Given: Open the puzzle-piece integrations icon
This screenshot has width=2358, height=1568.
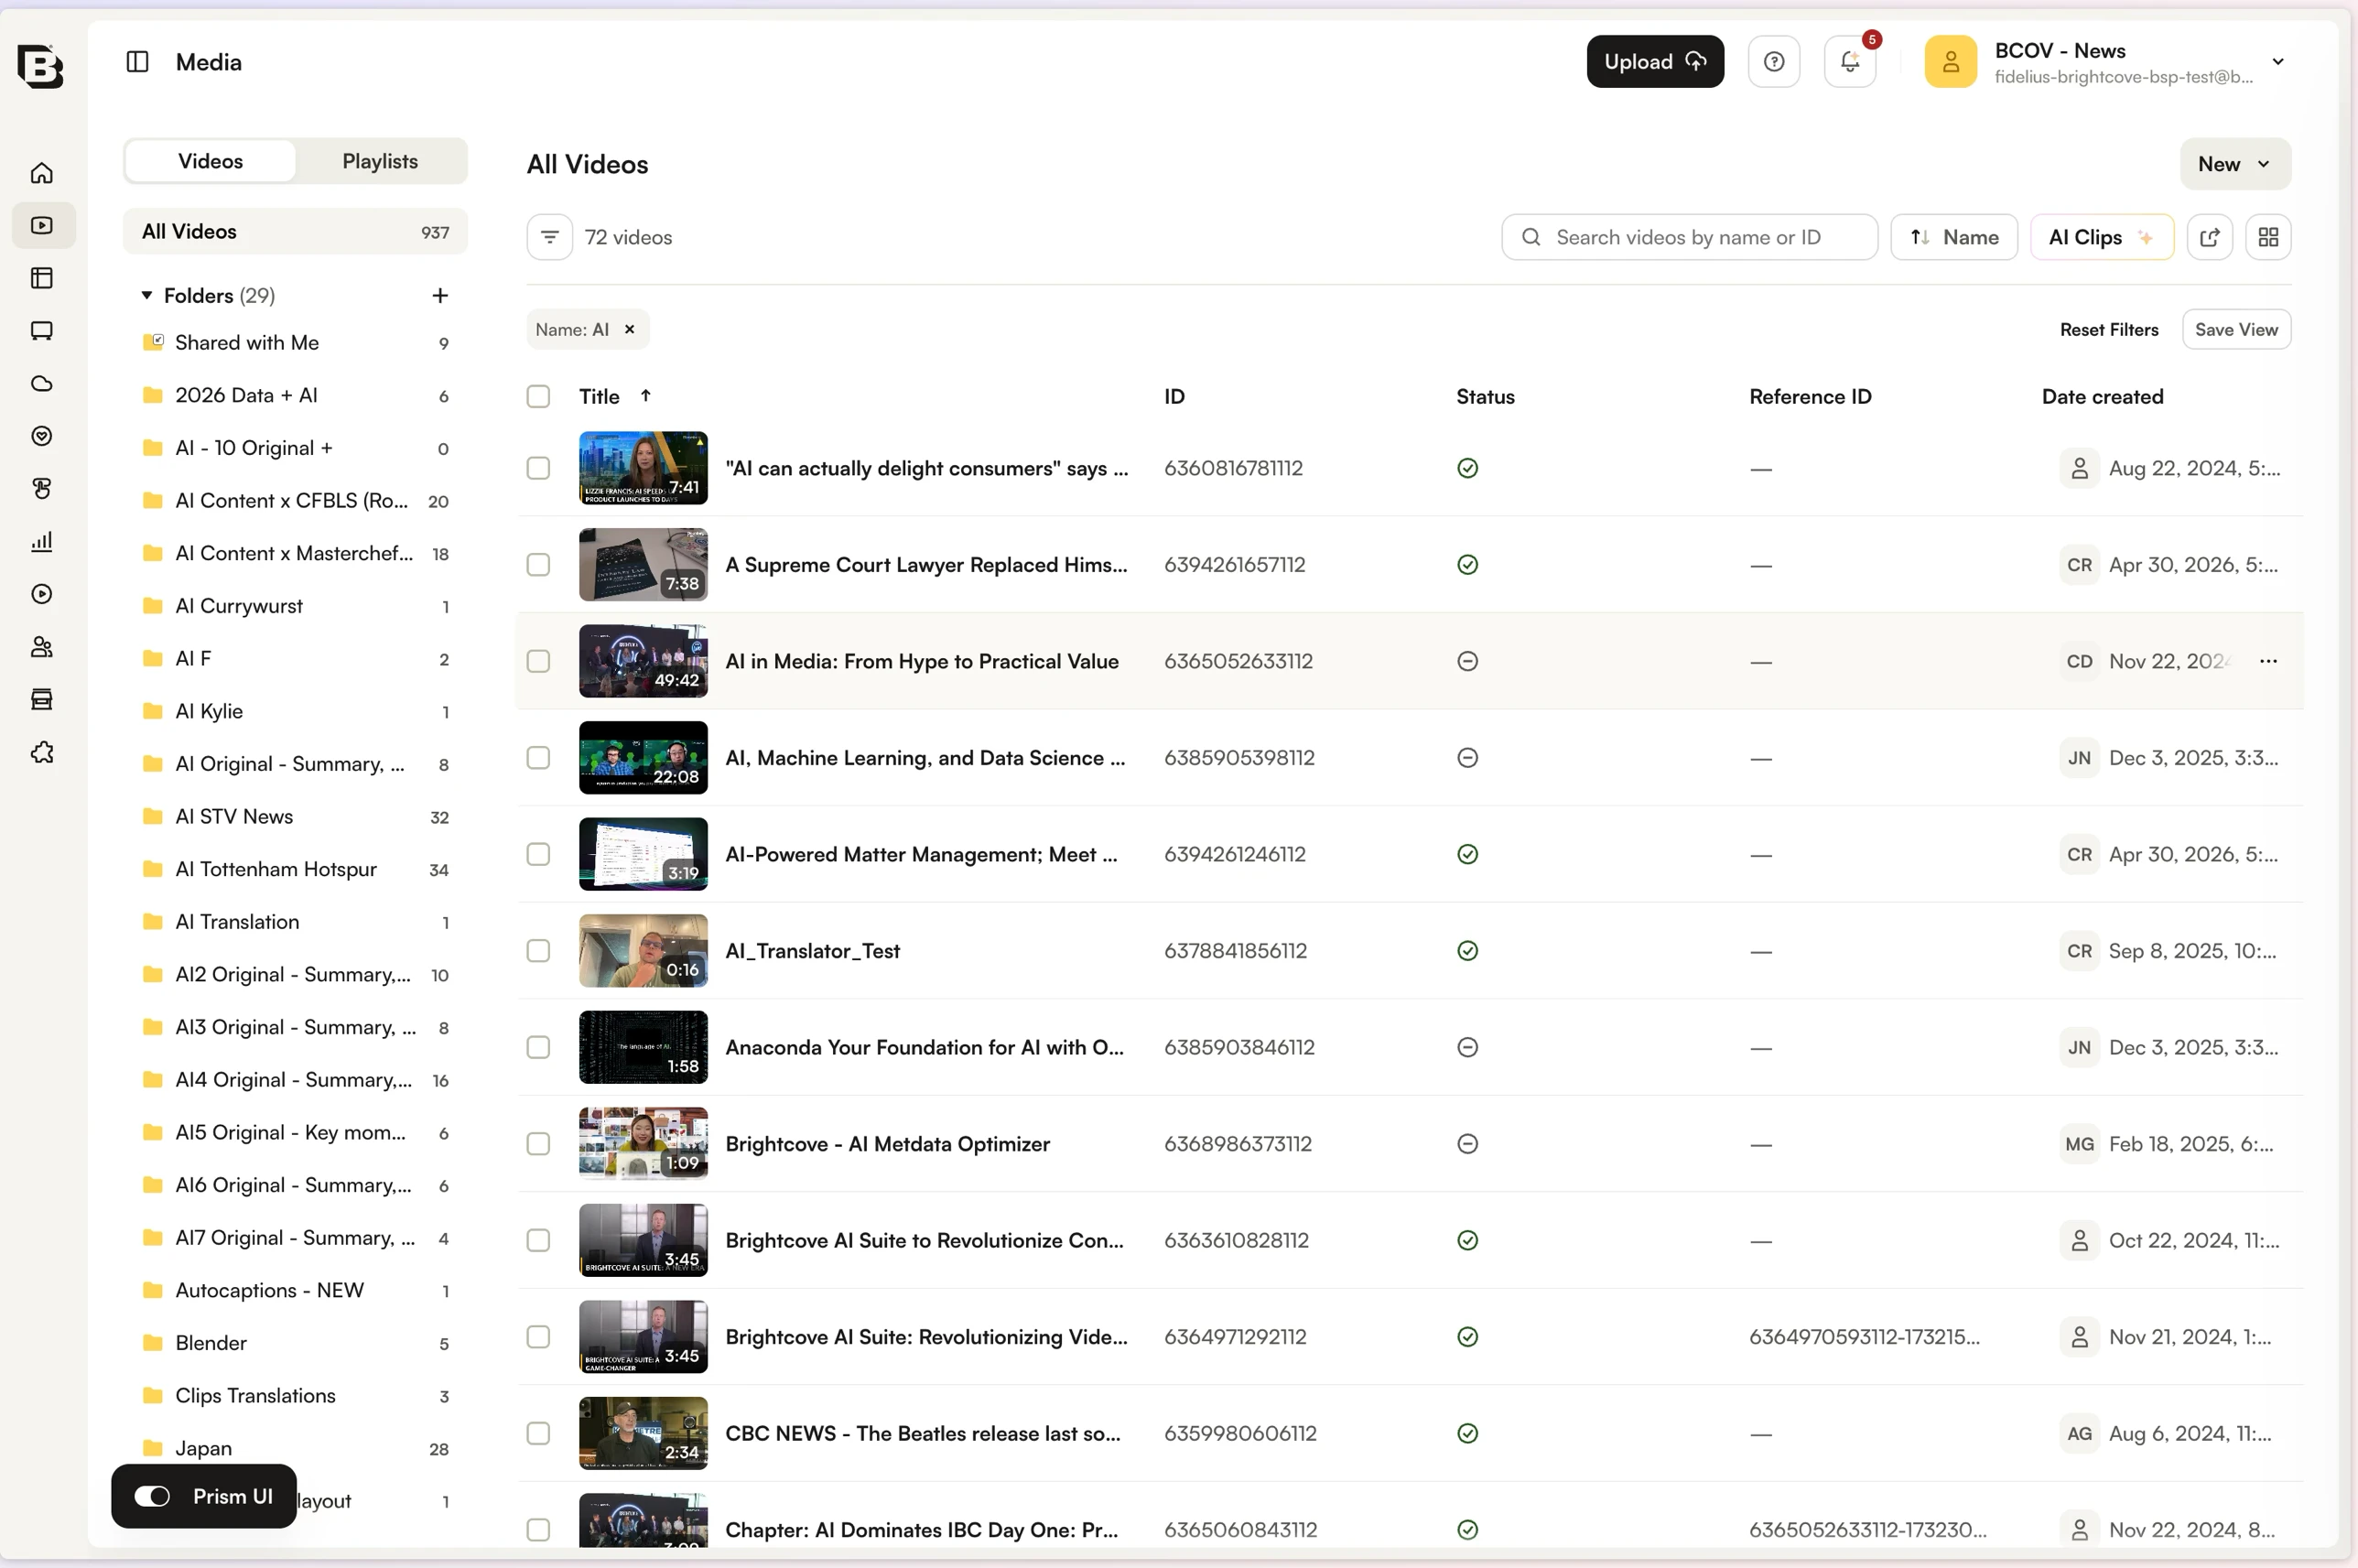Looking at the screenshot, I should [x=42, y=752].
